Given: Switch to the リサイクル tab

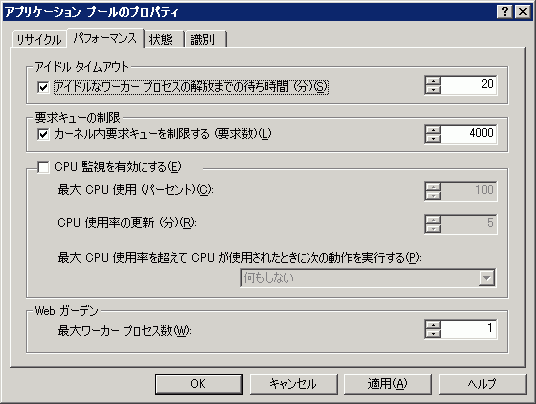Looking at the screenshot, I should [x=39, y=39].
